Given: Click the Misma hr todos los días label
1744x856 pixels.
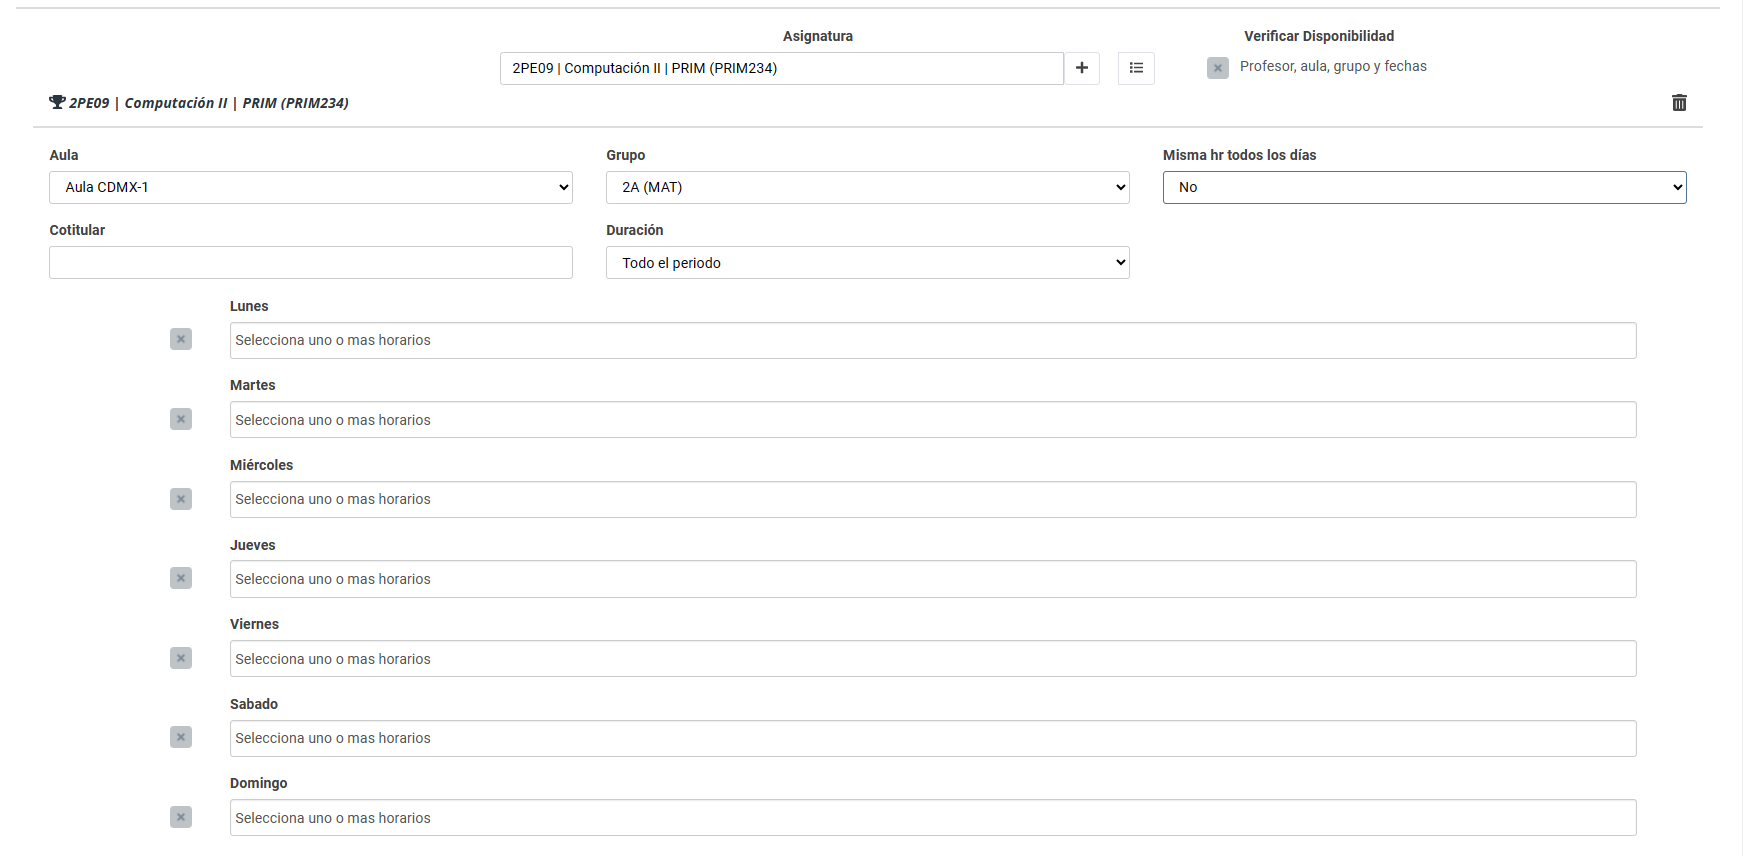Looking at the screenshot, I should click(1239, 155).
